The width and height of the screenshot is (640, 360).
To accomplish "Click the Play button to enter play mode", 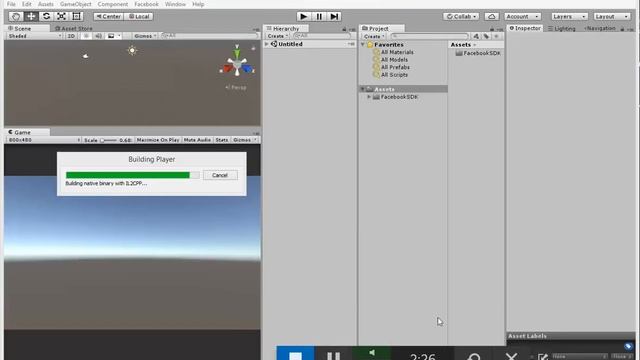I will click(x=303, y=16).
